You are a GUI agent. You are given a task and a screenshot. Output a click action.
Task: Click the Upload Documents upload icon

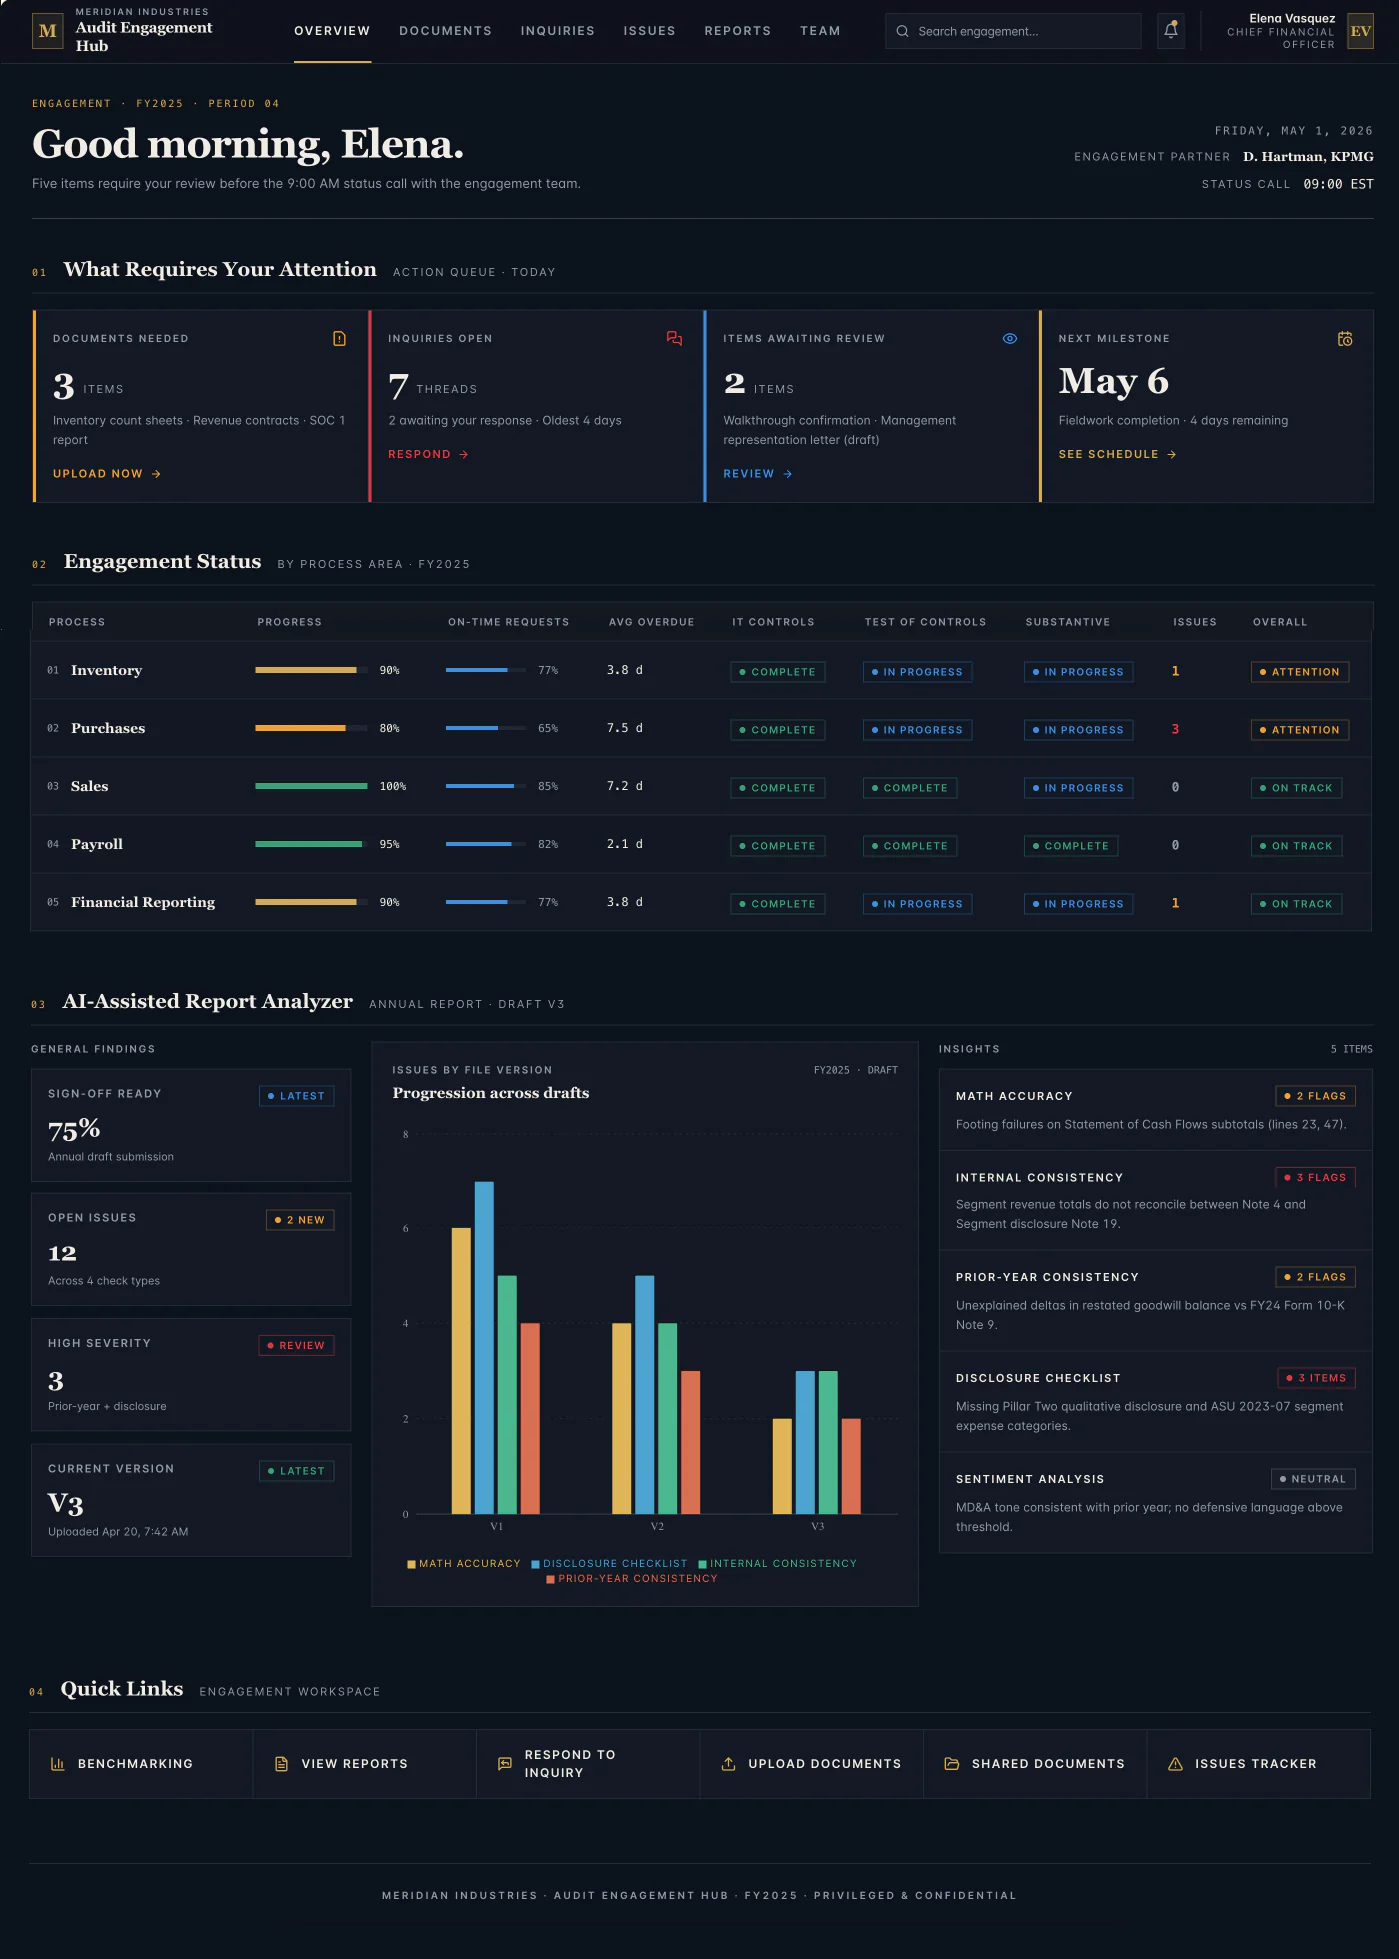728,1764
